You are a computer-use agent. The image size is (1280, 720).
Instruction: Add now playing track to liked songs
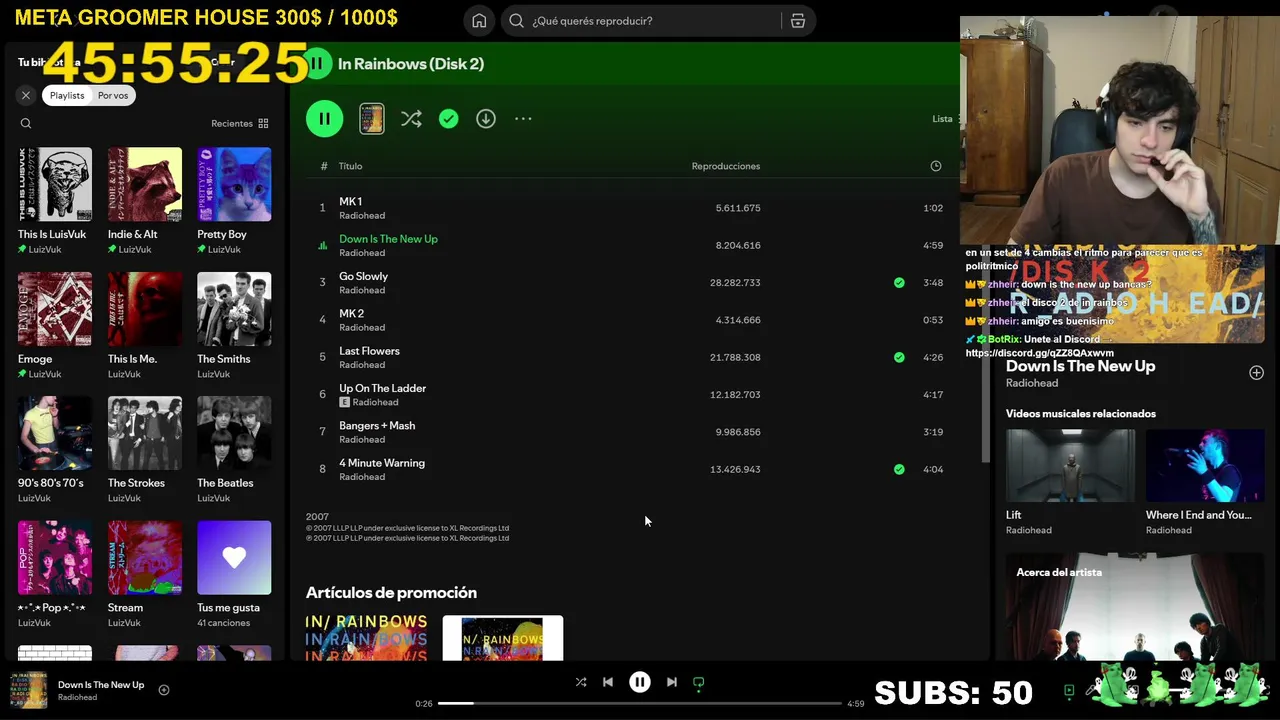pos(164,690)
